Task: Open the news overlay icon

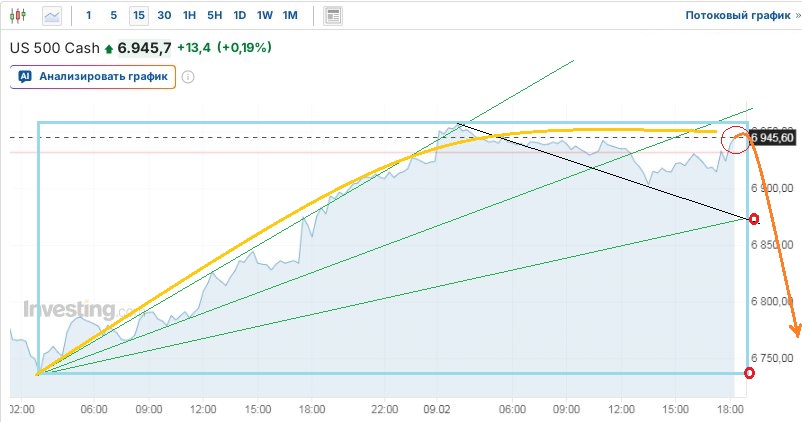Action: coord(333,16)
